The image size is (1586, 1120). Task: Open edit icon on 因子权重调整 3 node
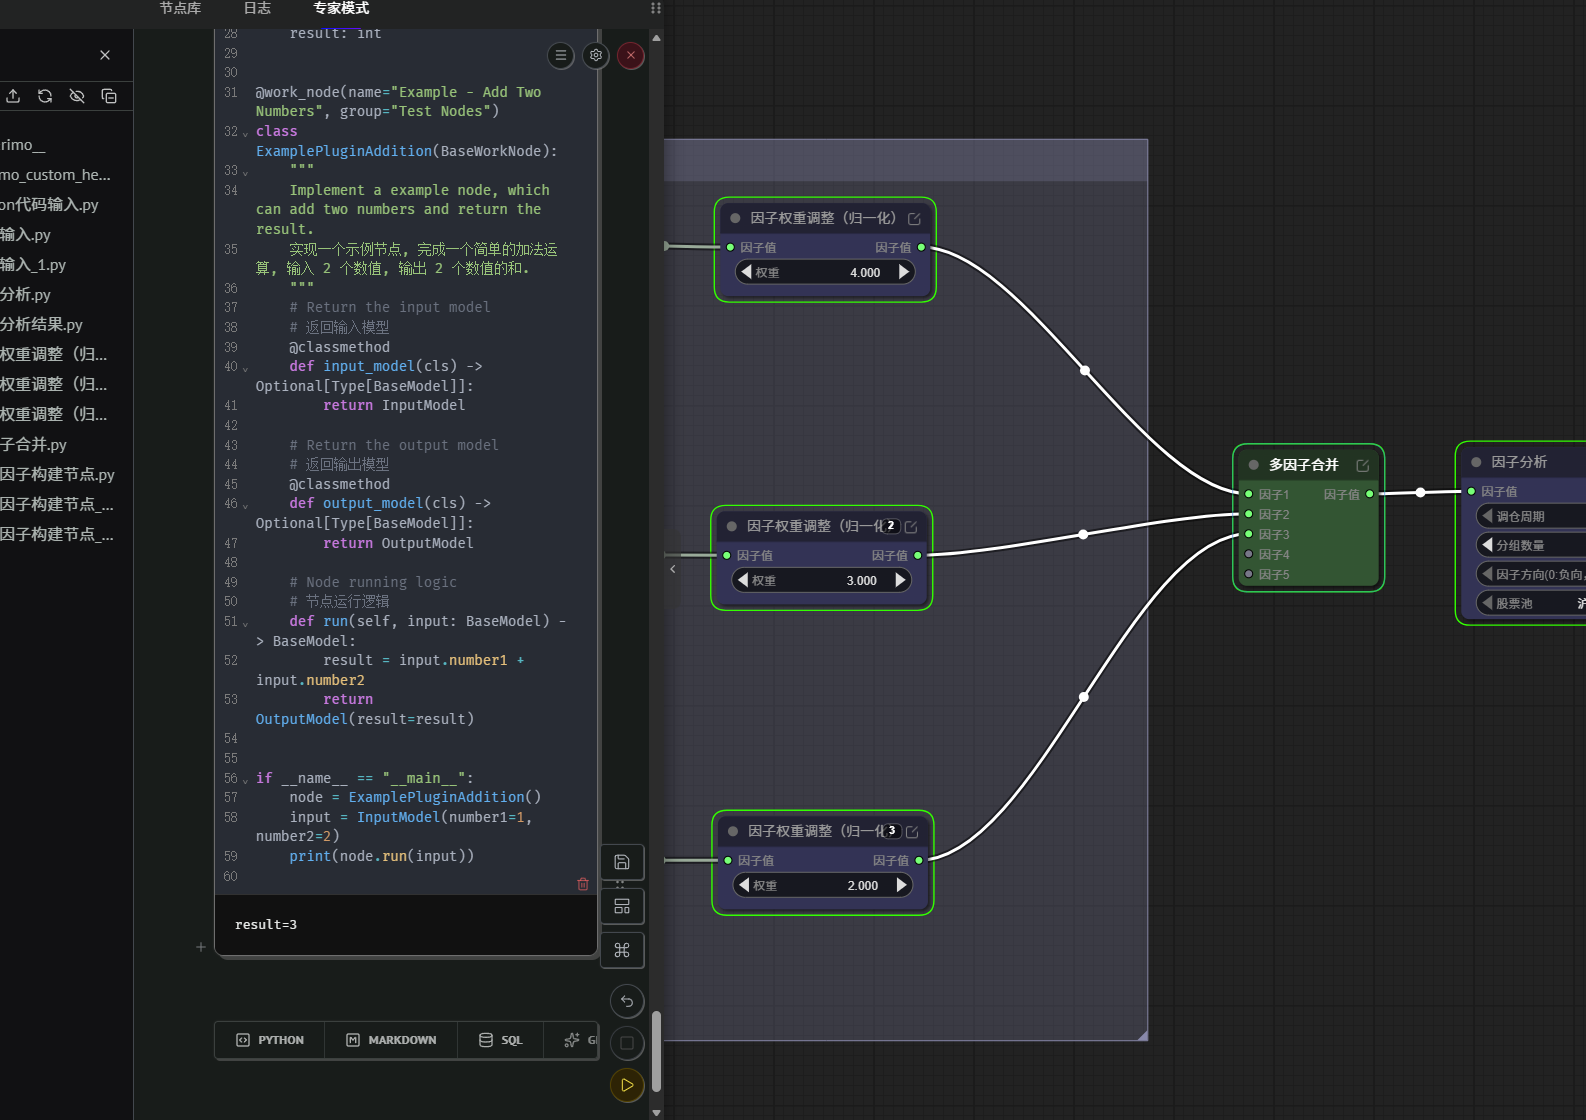912,832
